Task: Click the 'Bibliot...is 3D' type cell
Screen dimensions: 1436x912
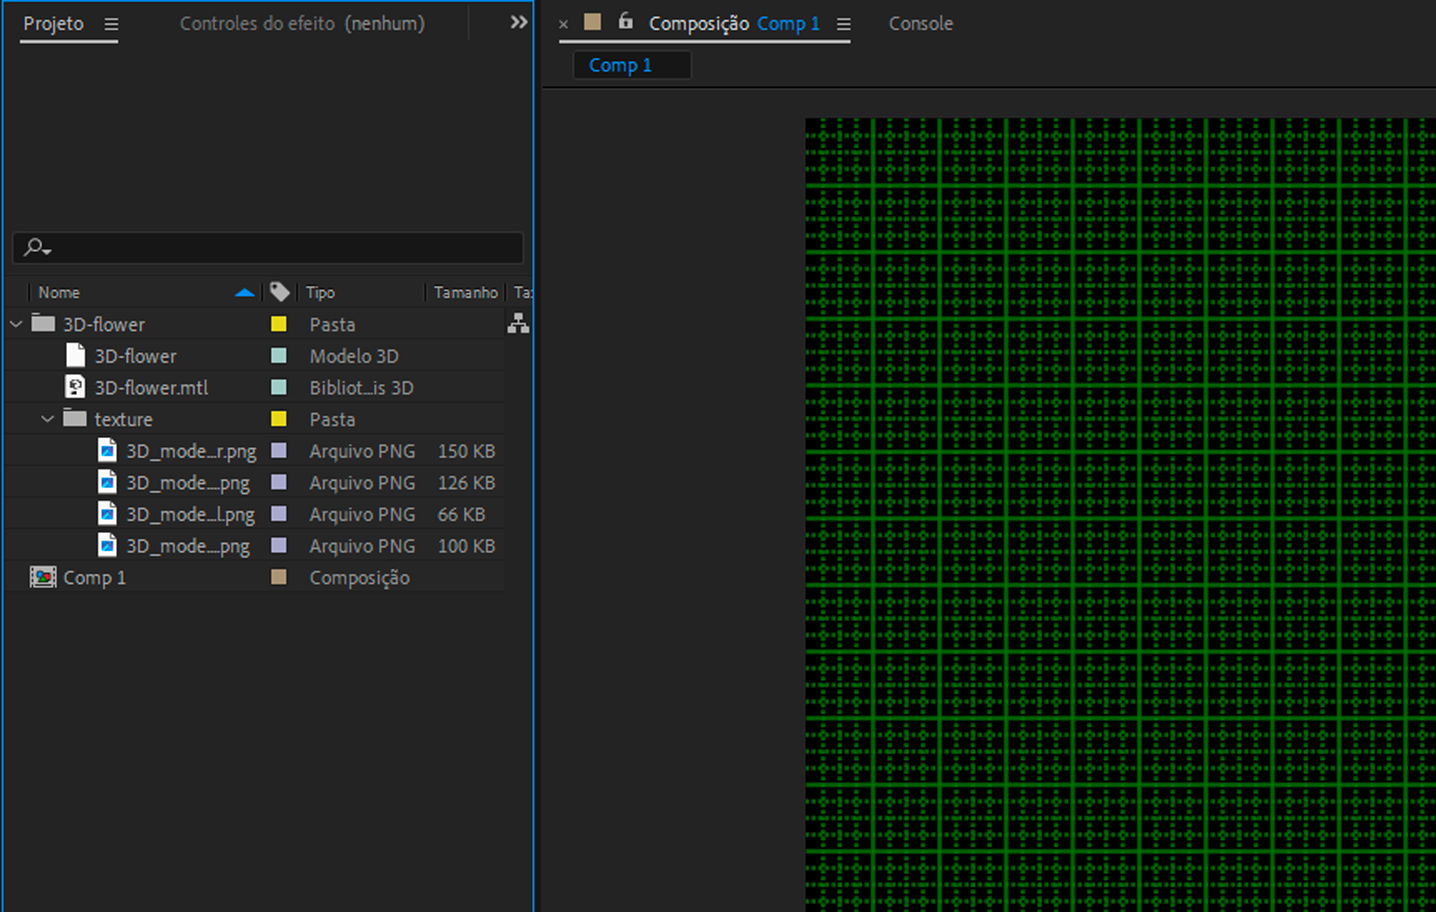Action: 361,387
